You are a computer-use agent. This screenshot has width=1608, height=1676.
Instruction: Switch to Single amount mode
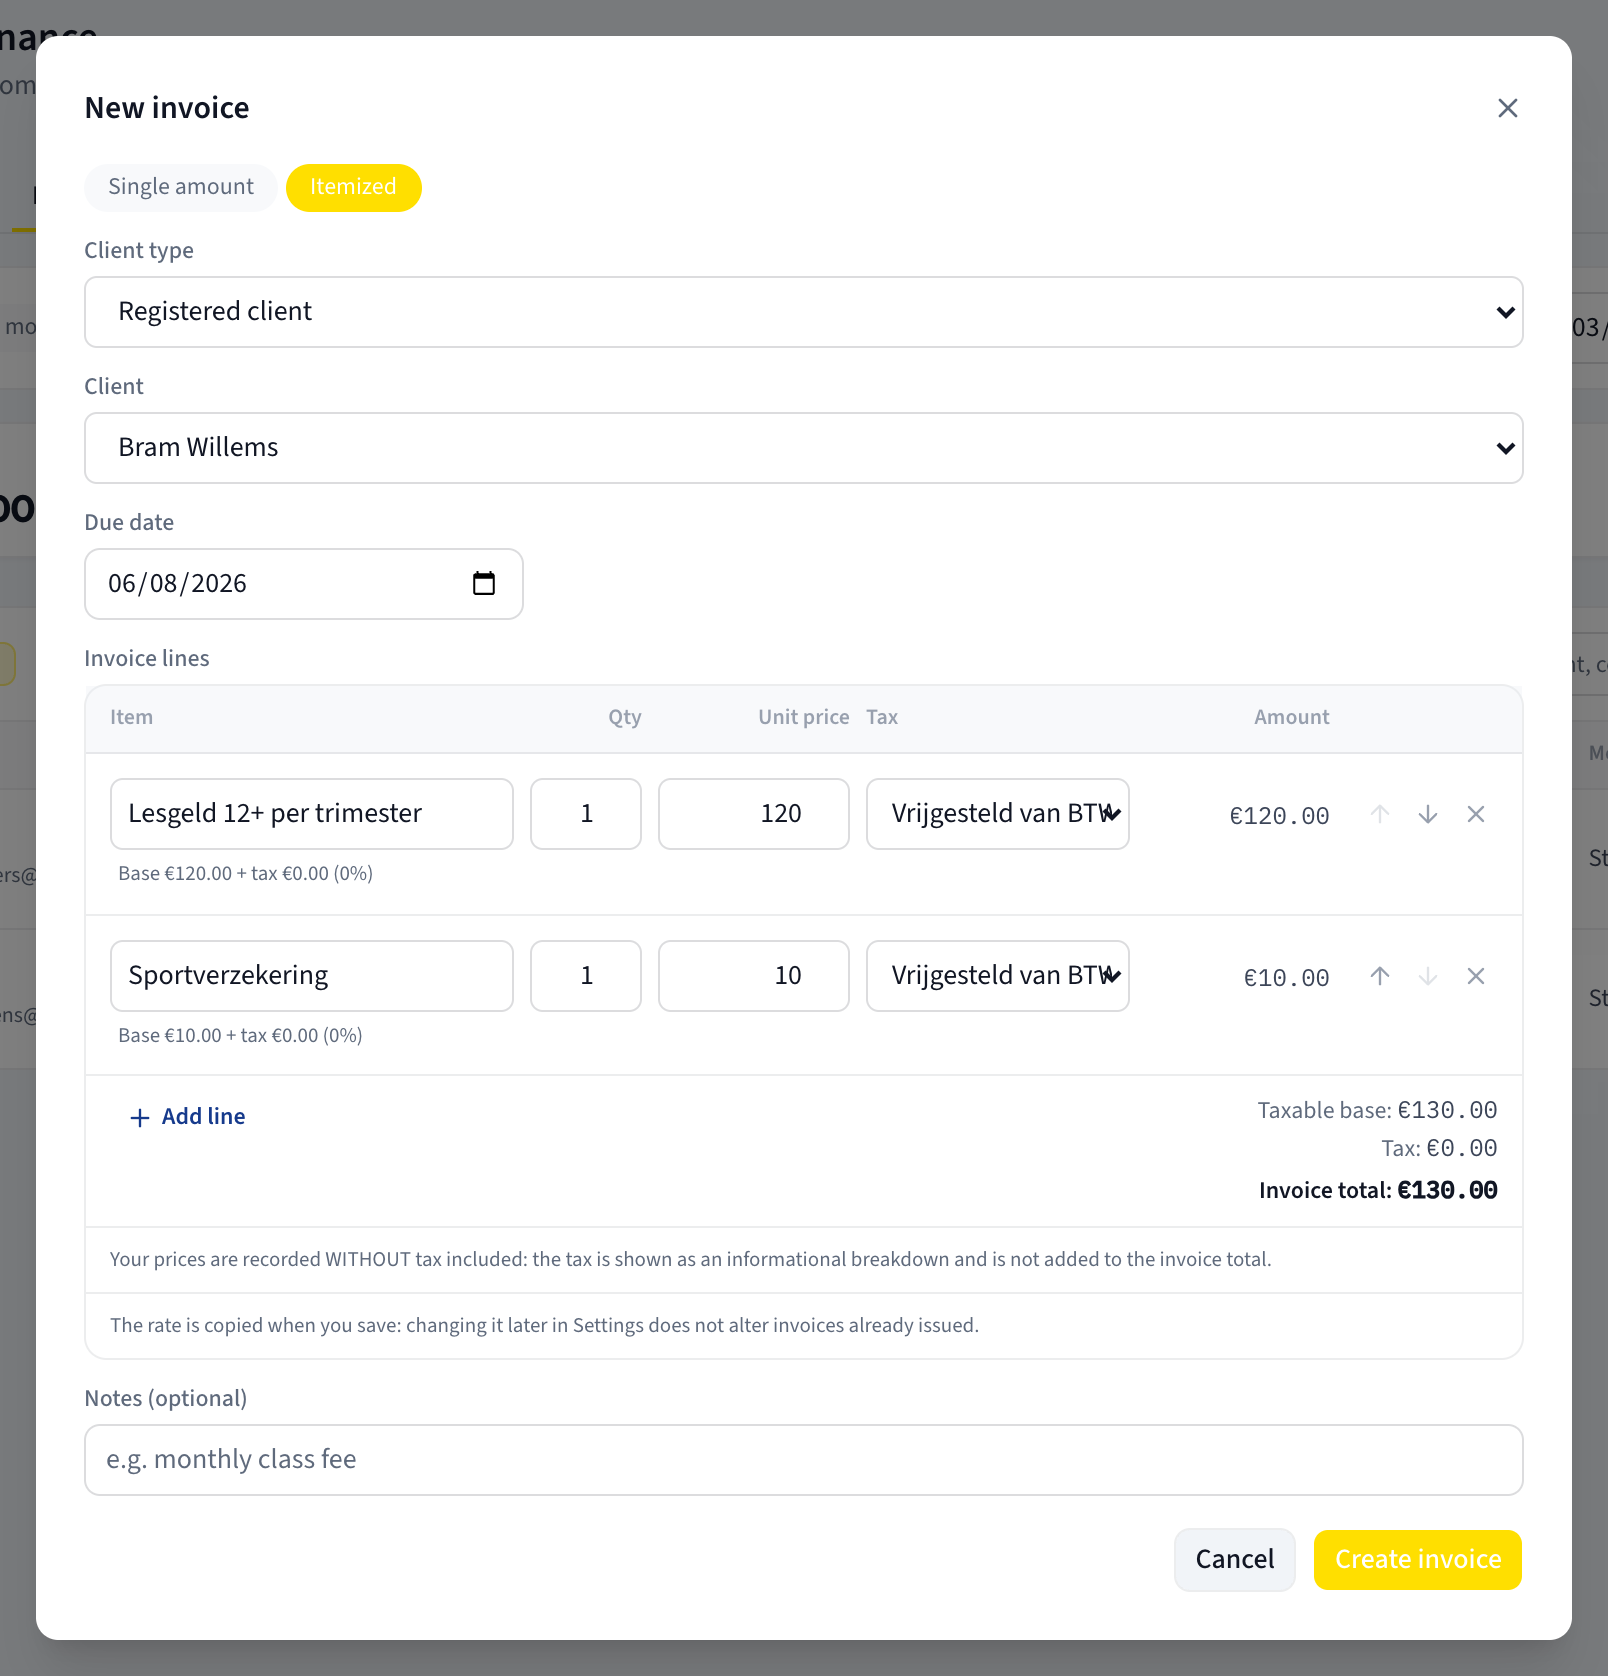(x=181, y=187)
